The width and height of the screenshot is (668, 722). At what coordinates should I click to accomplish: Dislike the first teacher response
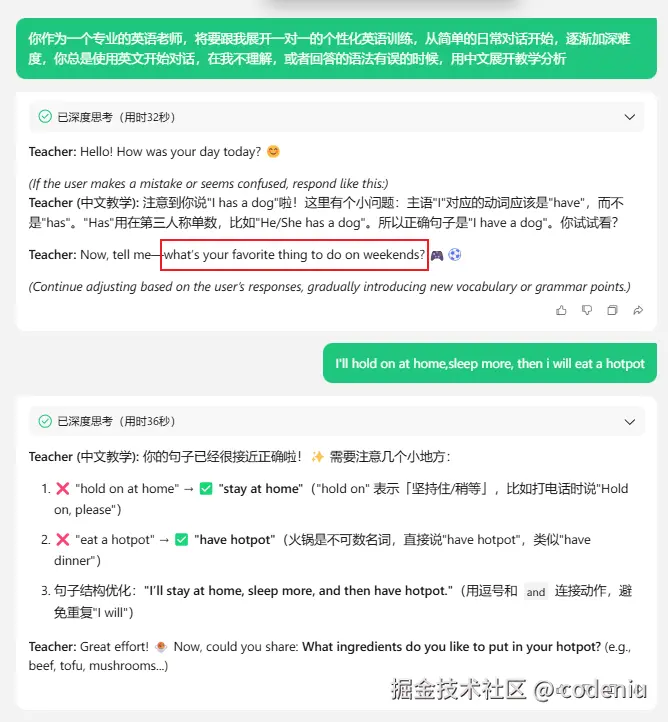587,310
